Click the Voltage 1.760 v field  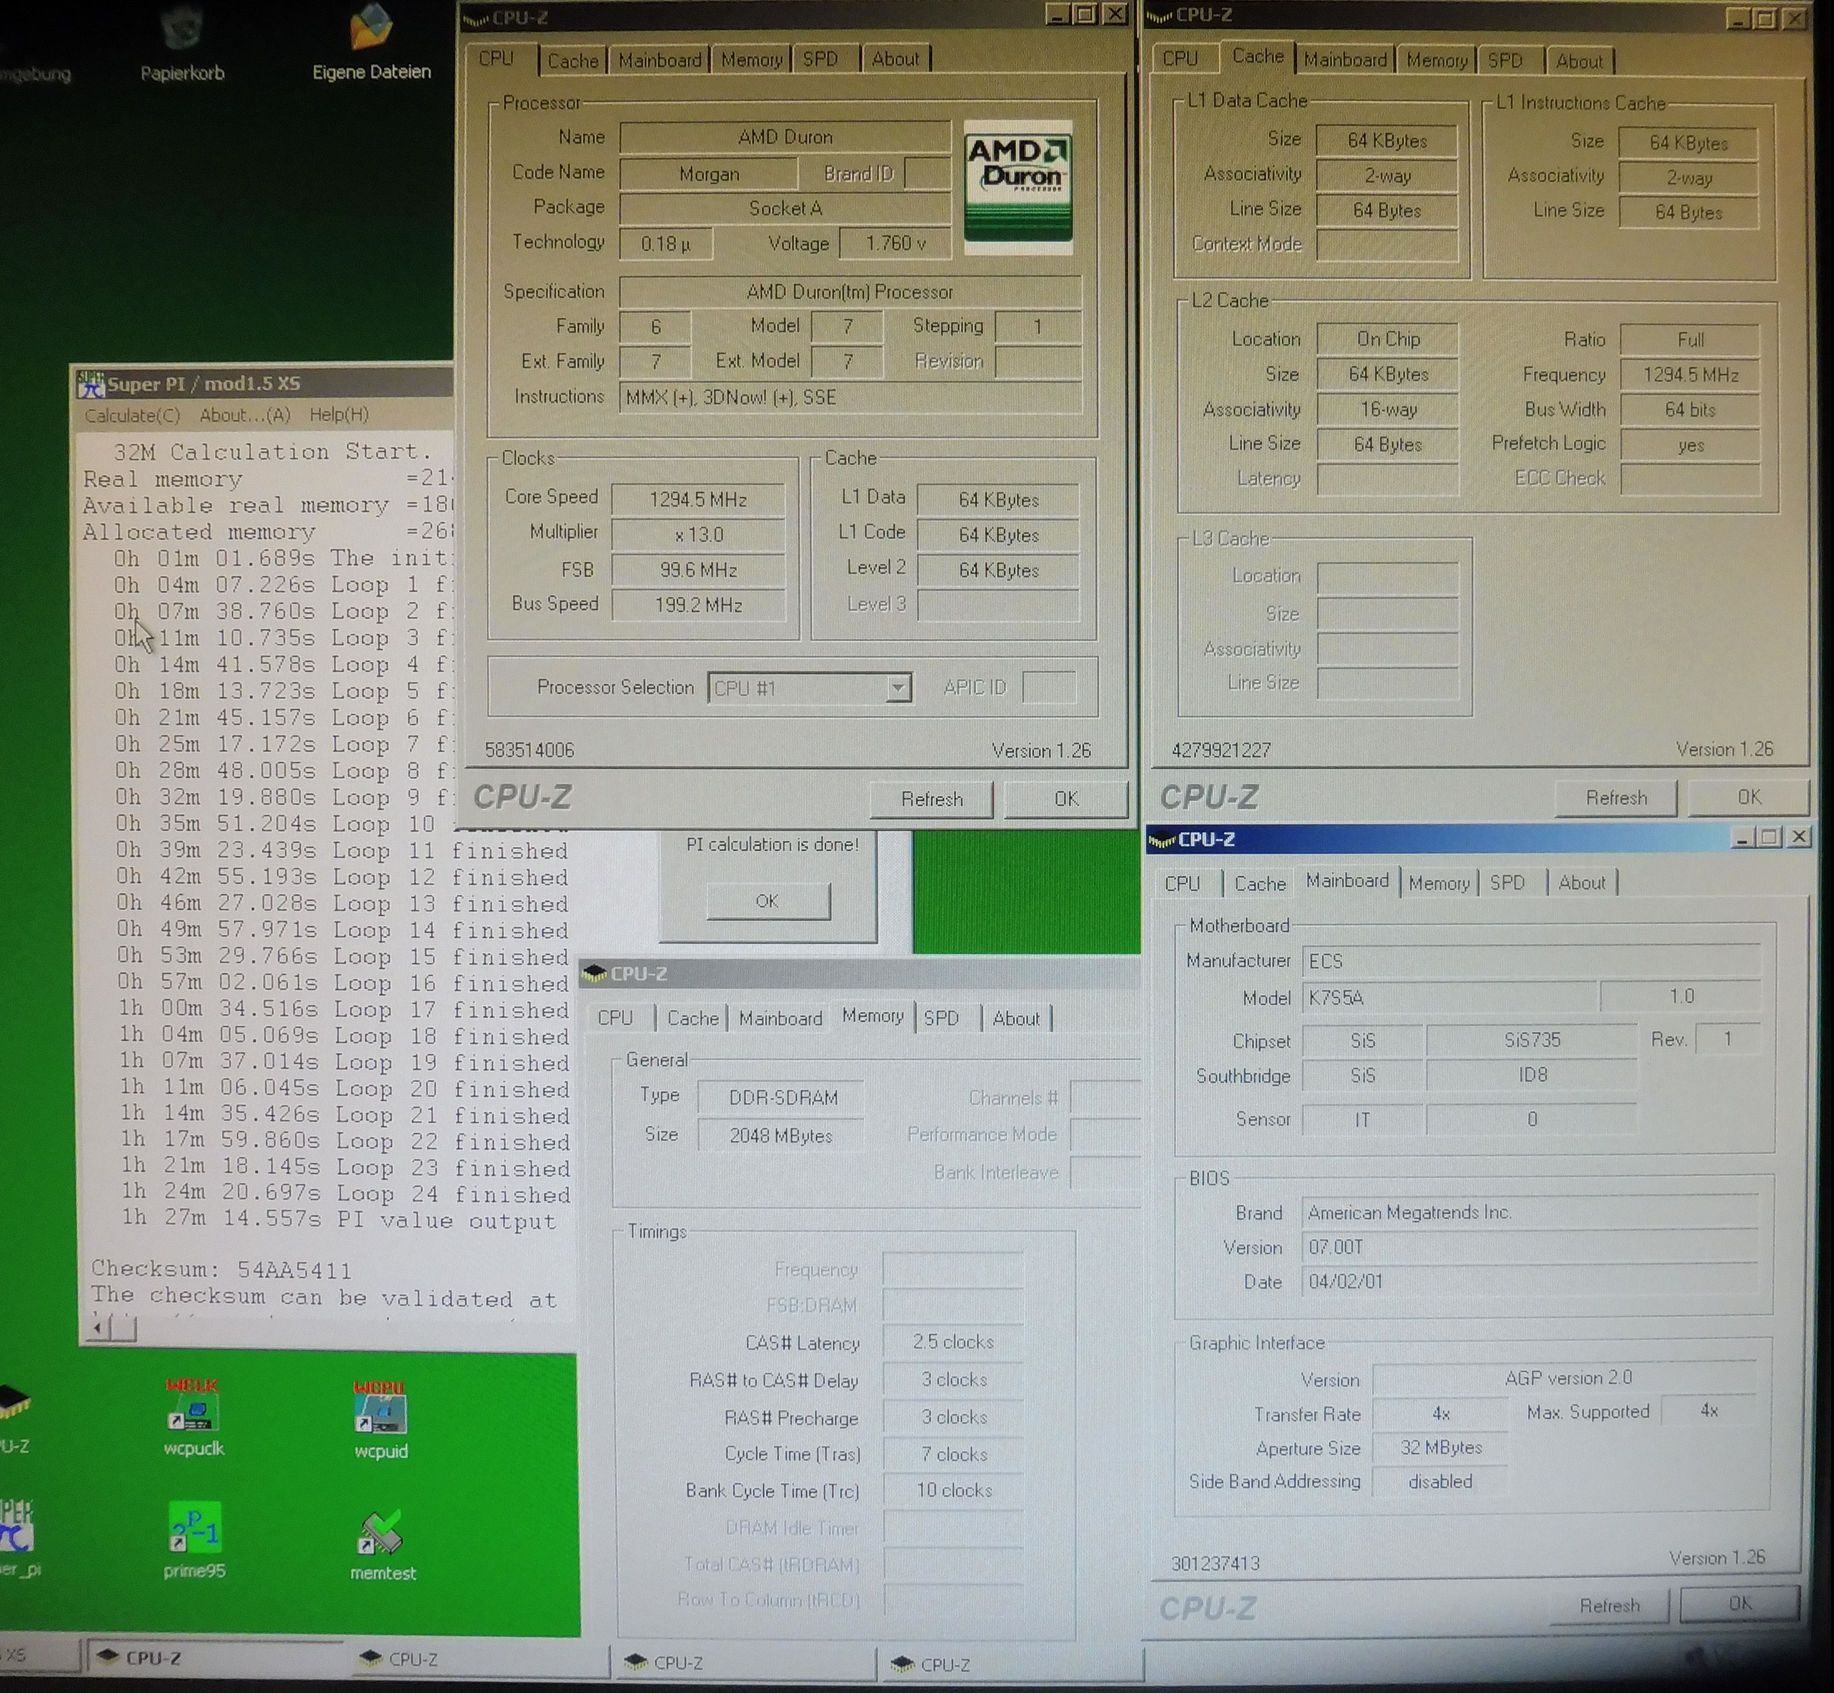(895, 243)
